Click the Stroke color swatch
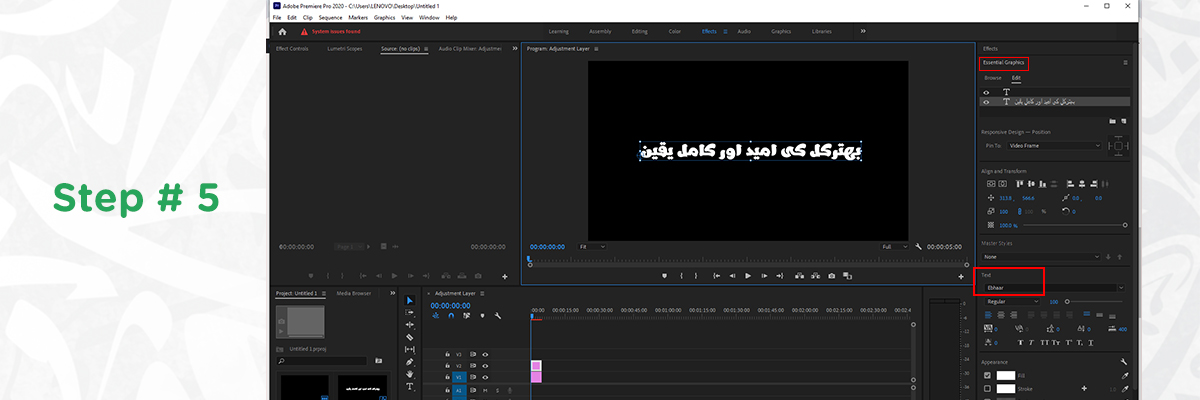 tap(1005, 388)
